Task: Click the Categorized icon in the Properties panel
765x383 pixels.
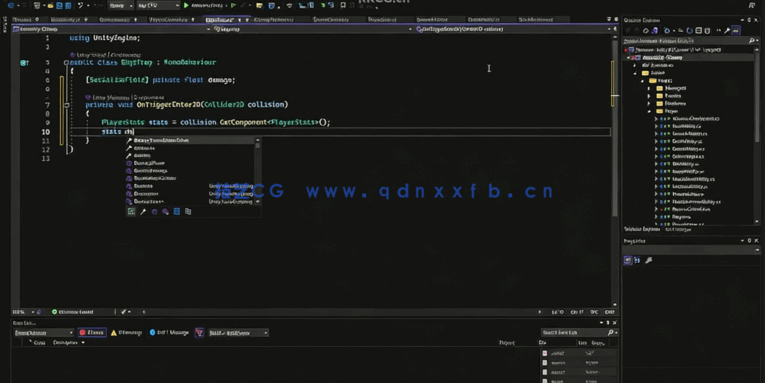Action: (x=628, y=261)
